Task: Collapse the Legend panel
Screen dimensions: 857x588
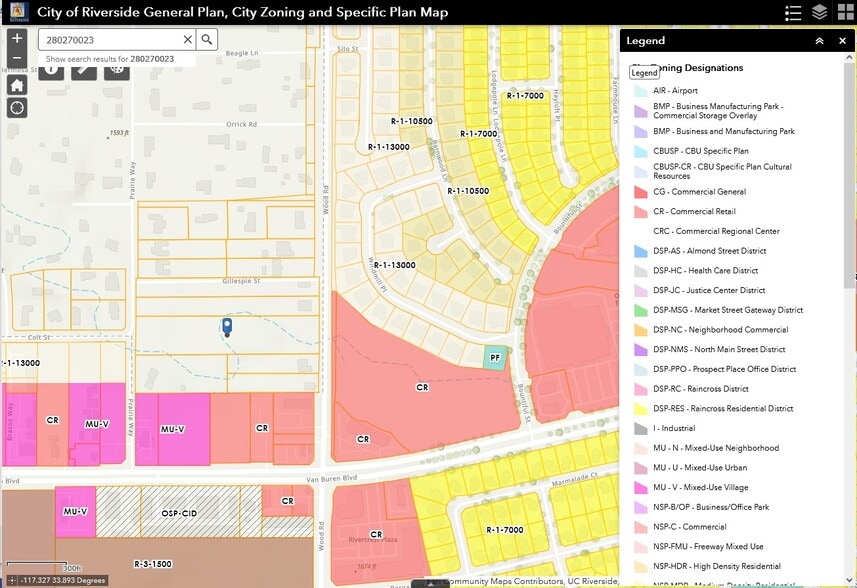Action: tap(819, 41)
